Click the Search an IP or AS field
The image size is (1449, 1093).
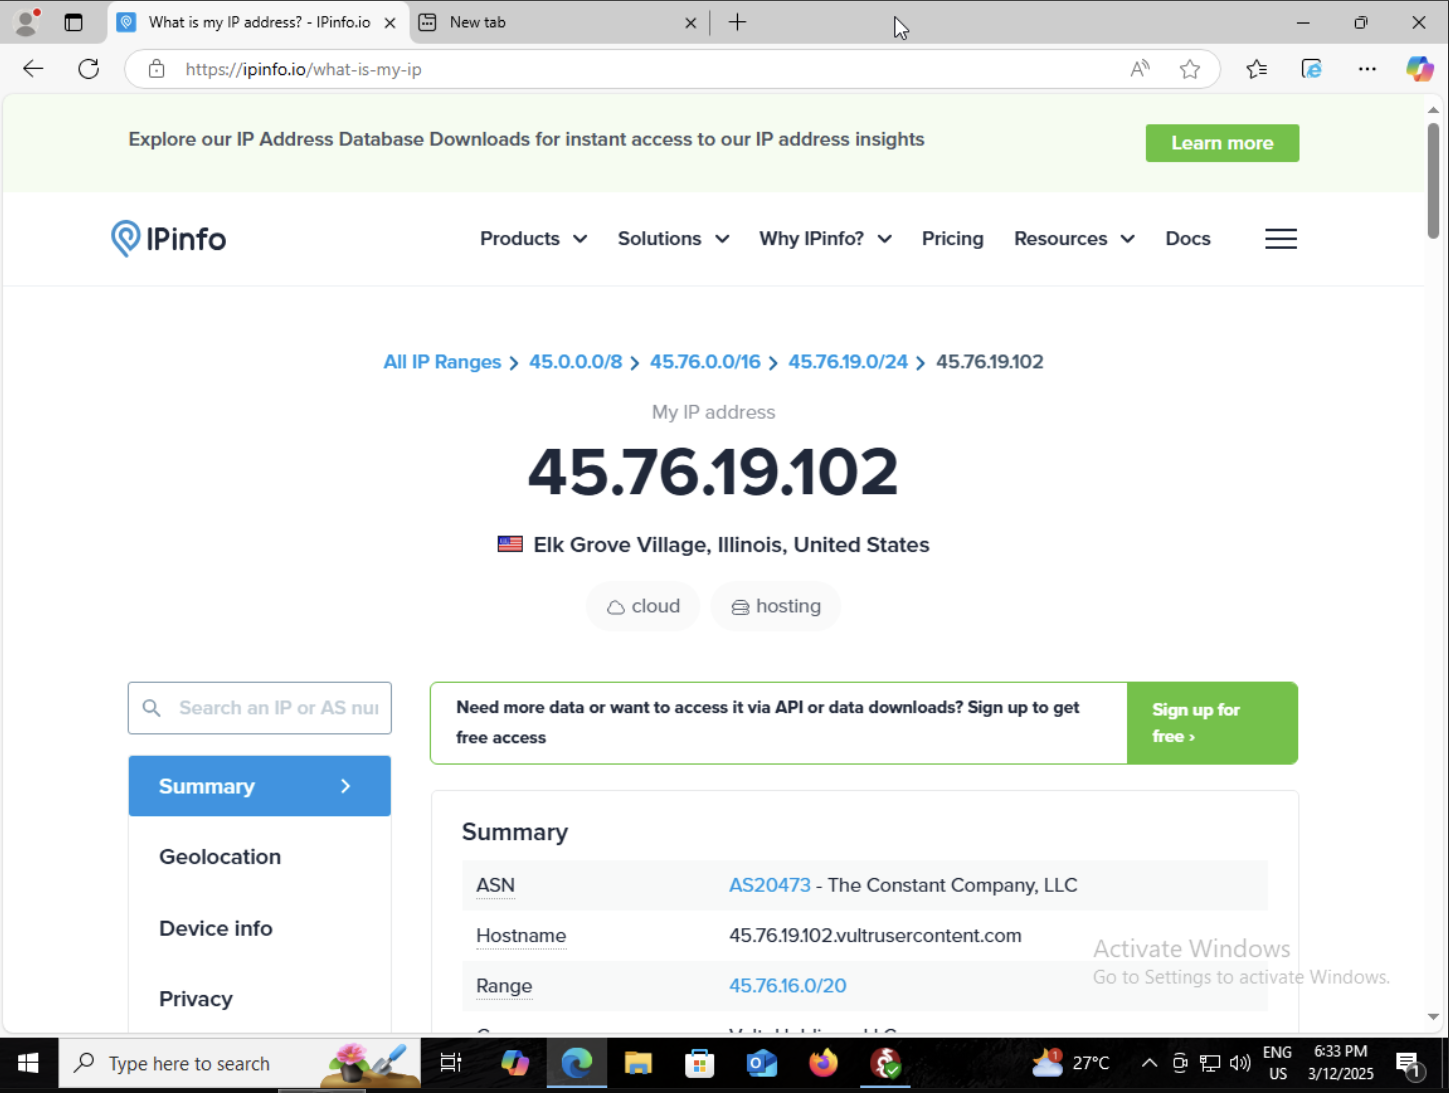click(x=259, y=708)
